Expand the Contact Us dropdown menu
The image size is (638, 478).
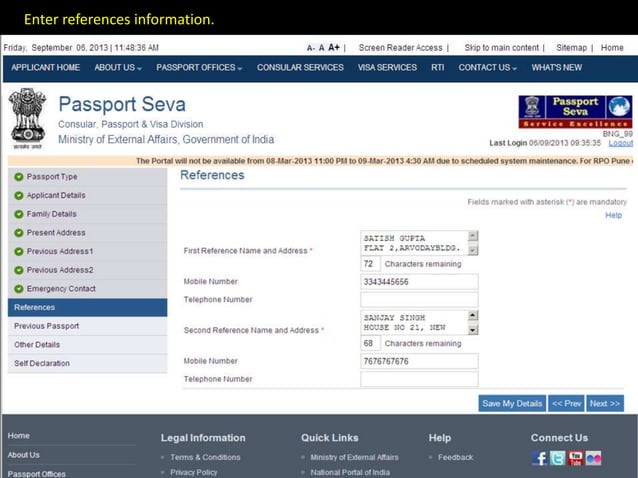(487, 68)
